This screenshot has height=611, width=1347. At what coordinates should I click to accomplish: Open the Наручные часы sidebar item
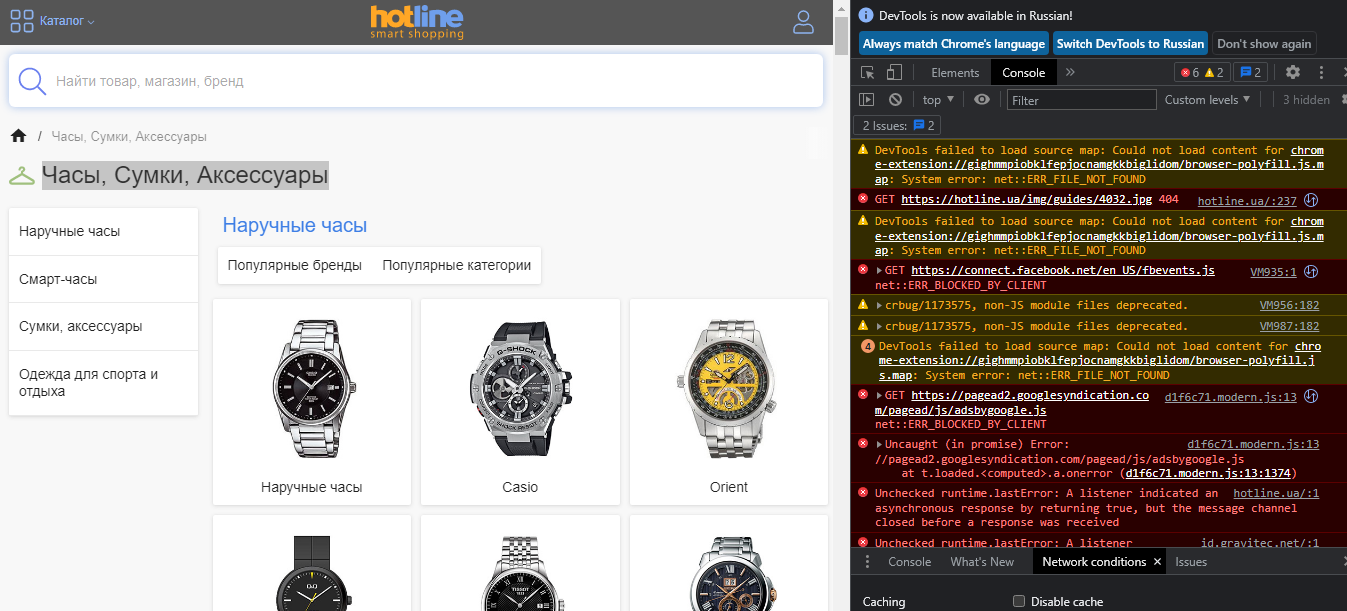coord(103,231)
